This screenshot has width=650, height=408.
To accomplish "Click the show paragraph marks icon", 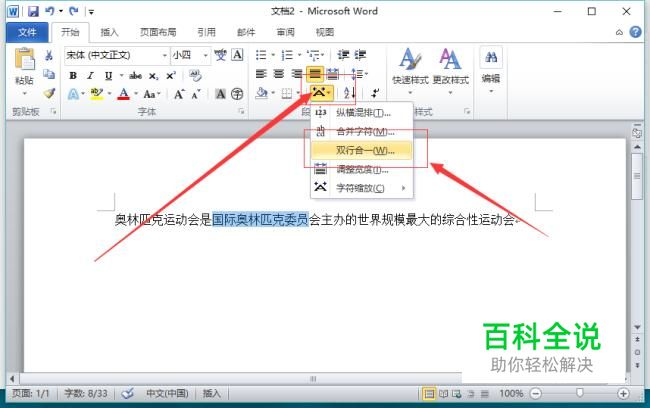I will point(375,93).
